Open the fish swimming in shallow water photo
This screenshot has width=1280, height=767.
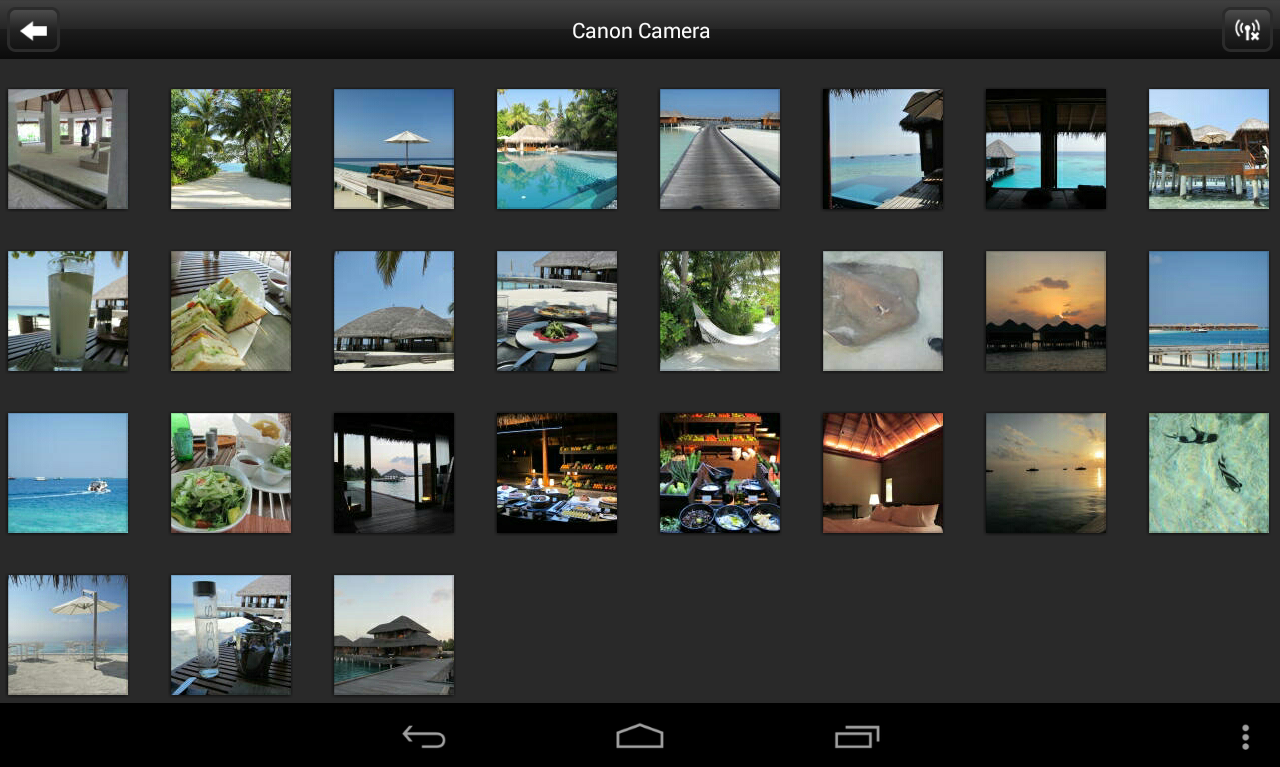pos(1208,472)
